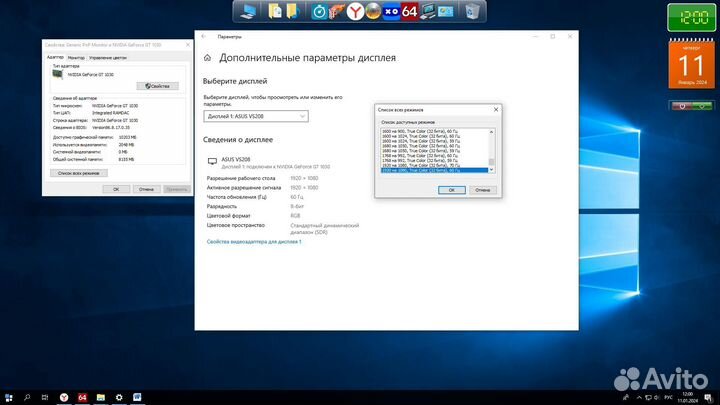
Task: Open the computer icon in the top dock
Action: click(248, 11)
